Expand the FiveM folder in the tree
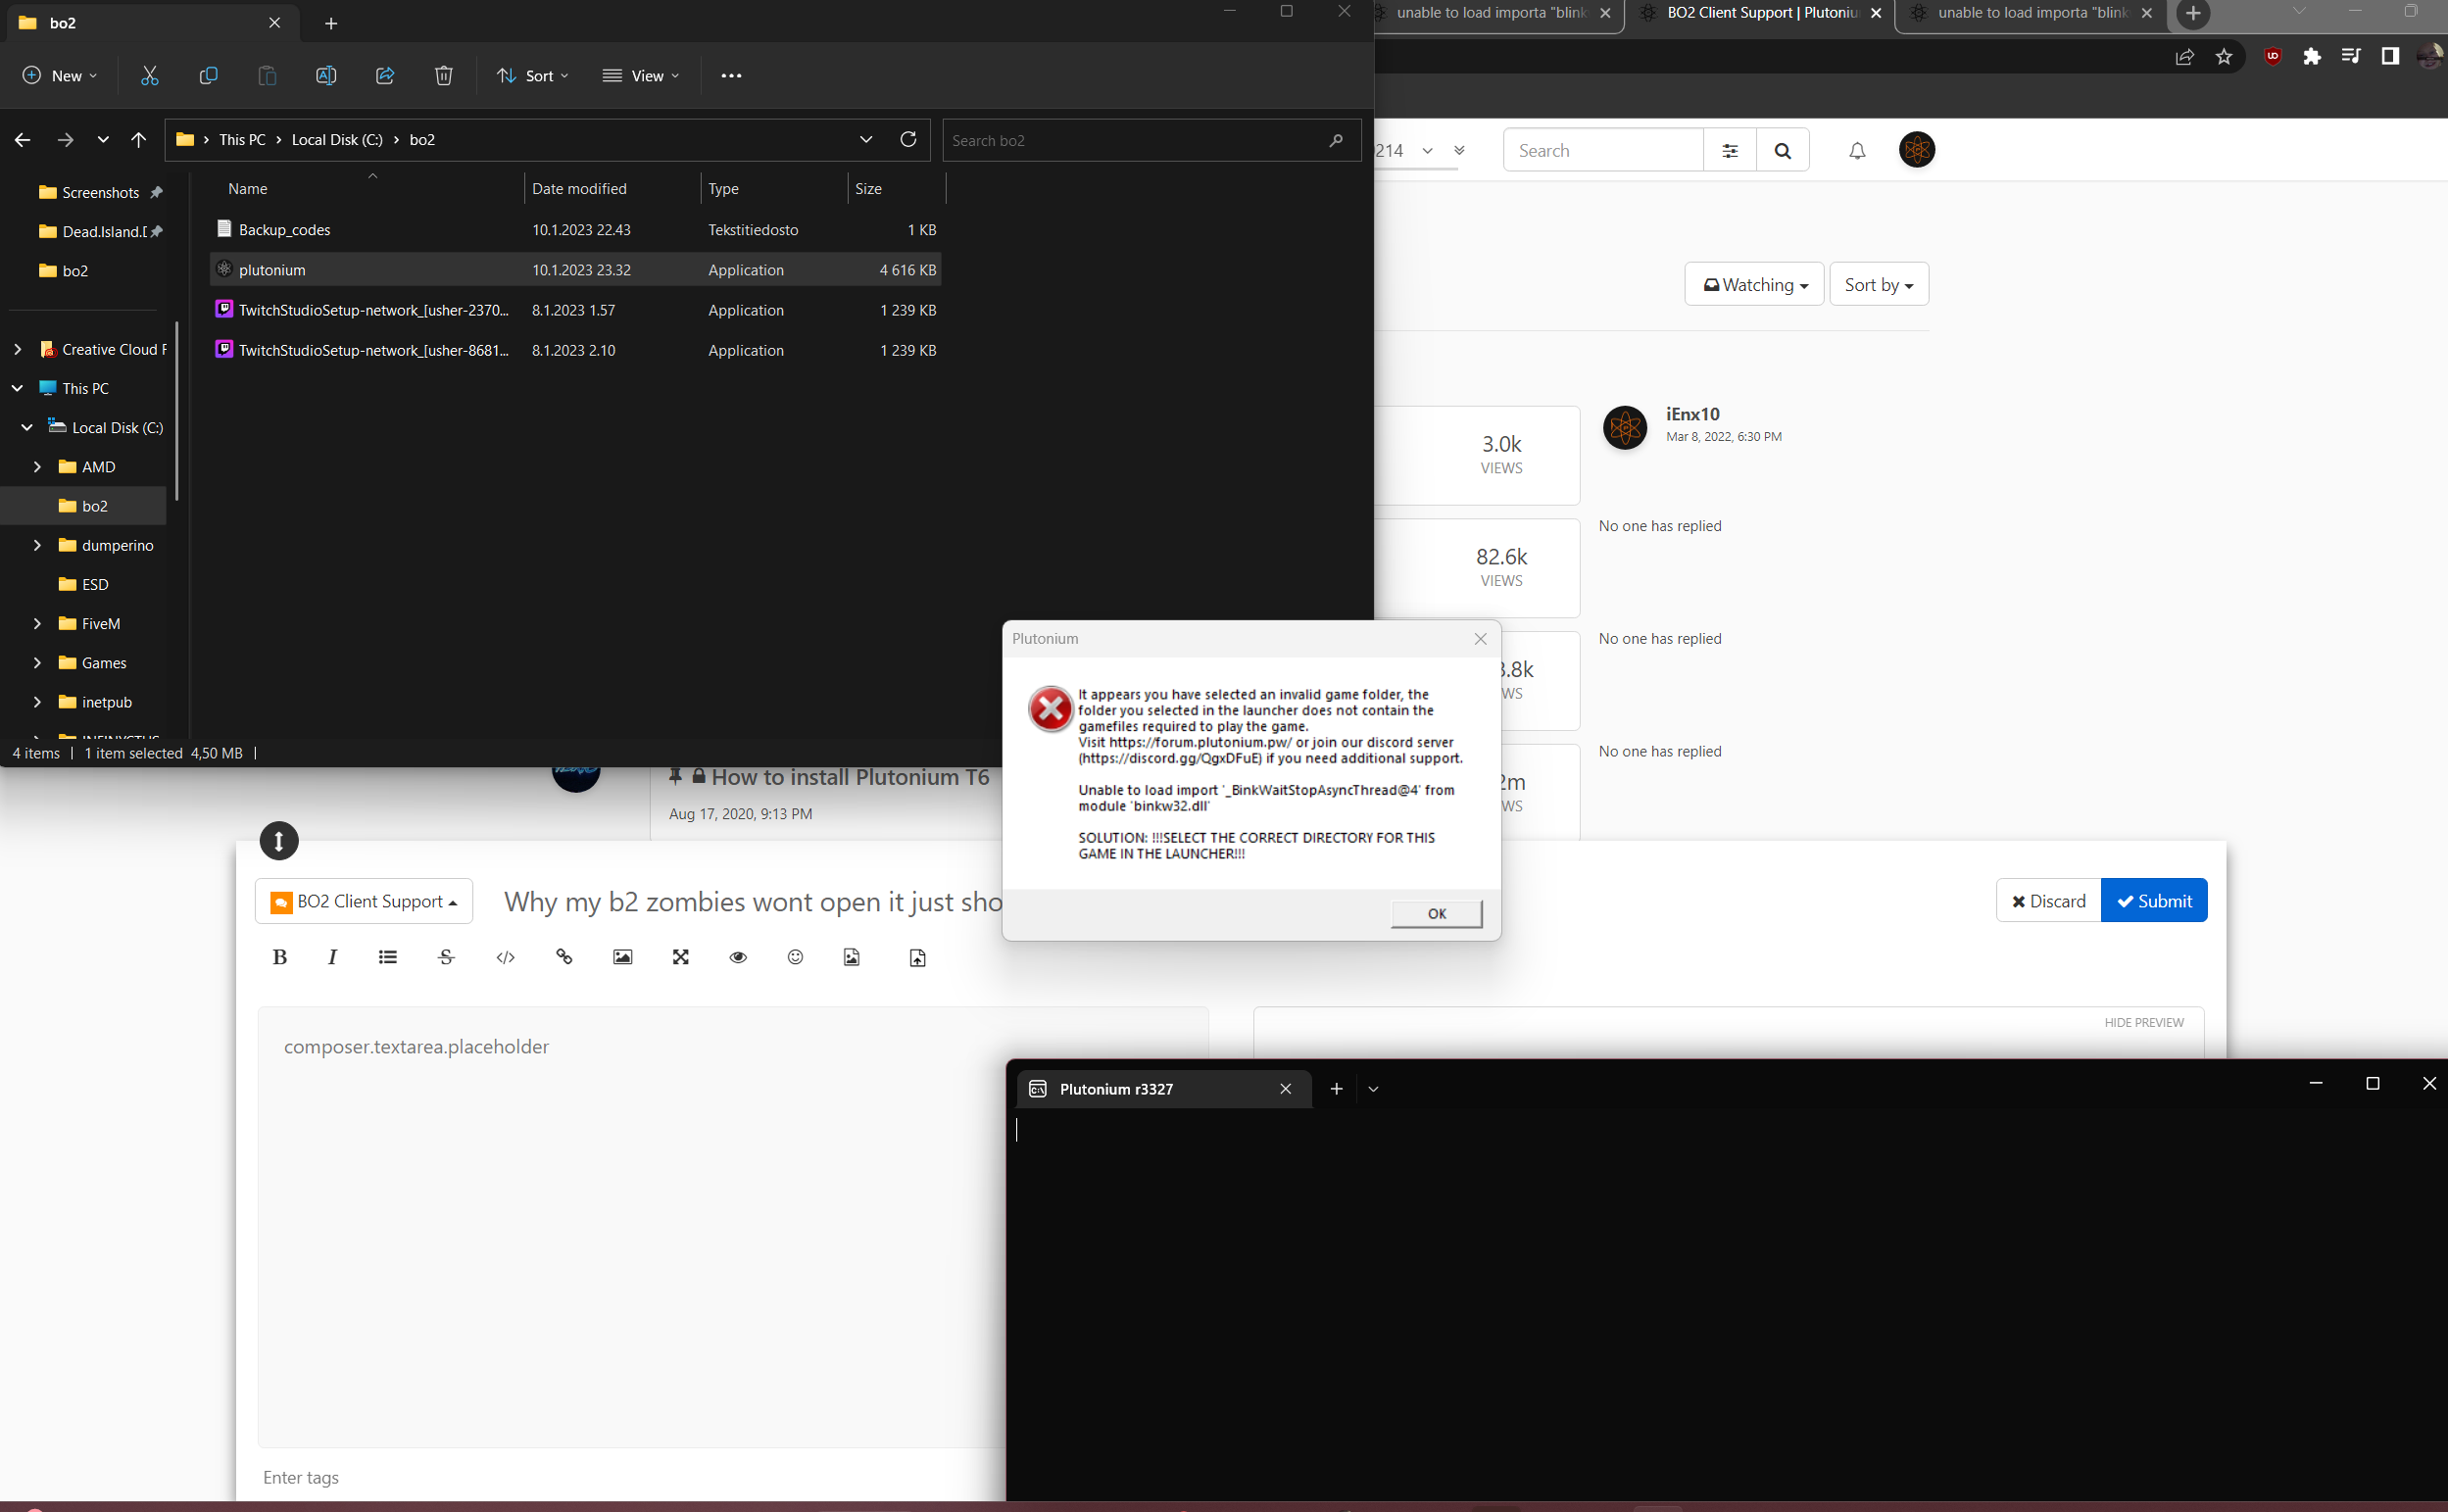The width and height of the screenshot is (2448, 1512). pyautogui.click(x=37, y=624)
